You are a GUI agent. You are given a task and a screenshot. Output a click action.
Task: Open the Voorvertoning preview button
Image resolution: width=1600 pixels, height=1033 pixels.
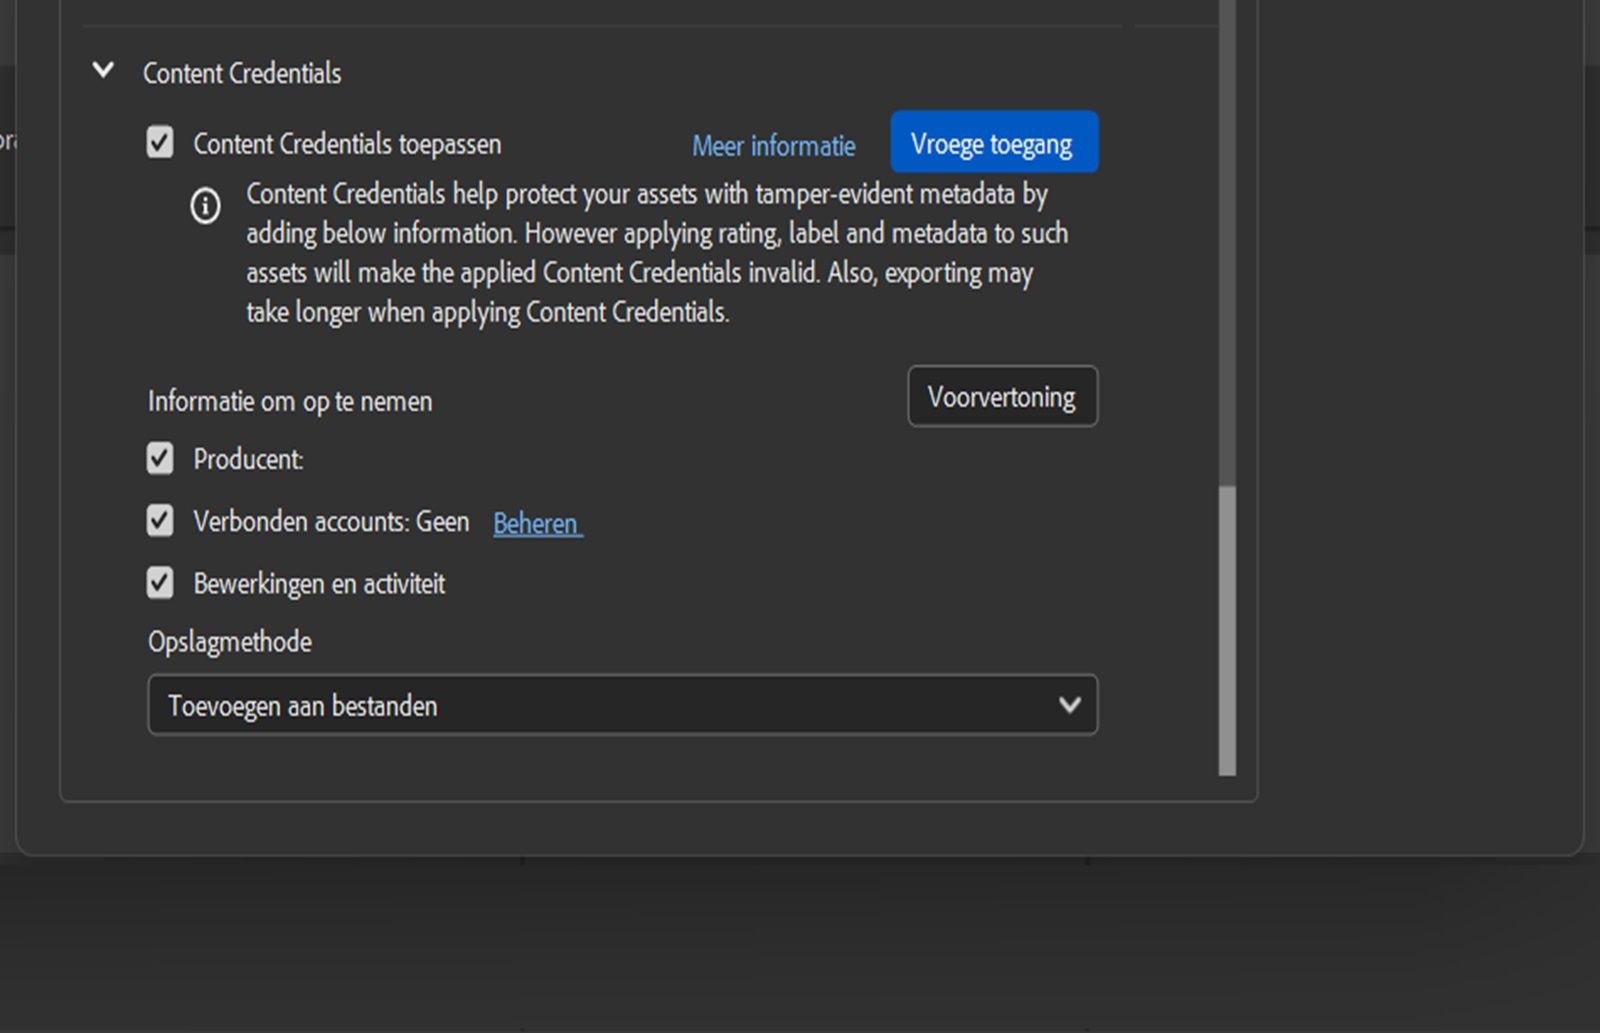[1002, 396]
